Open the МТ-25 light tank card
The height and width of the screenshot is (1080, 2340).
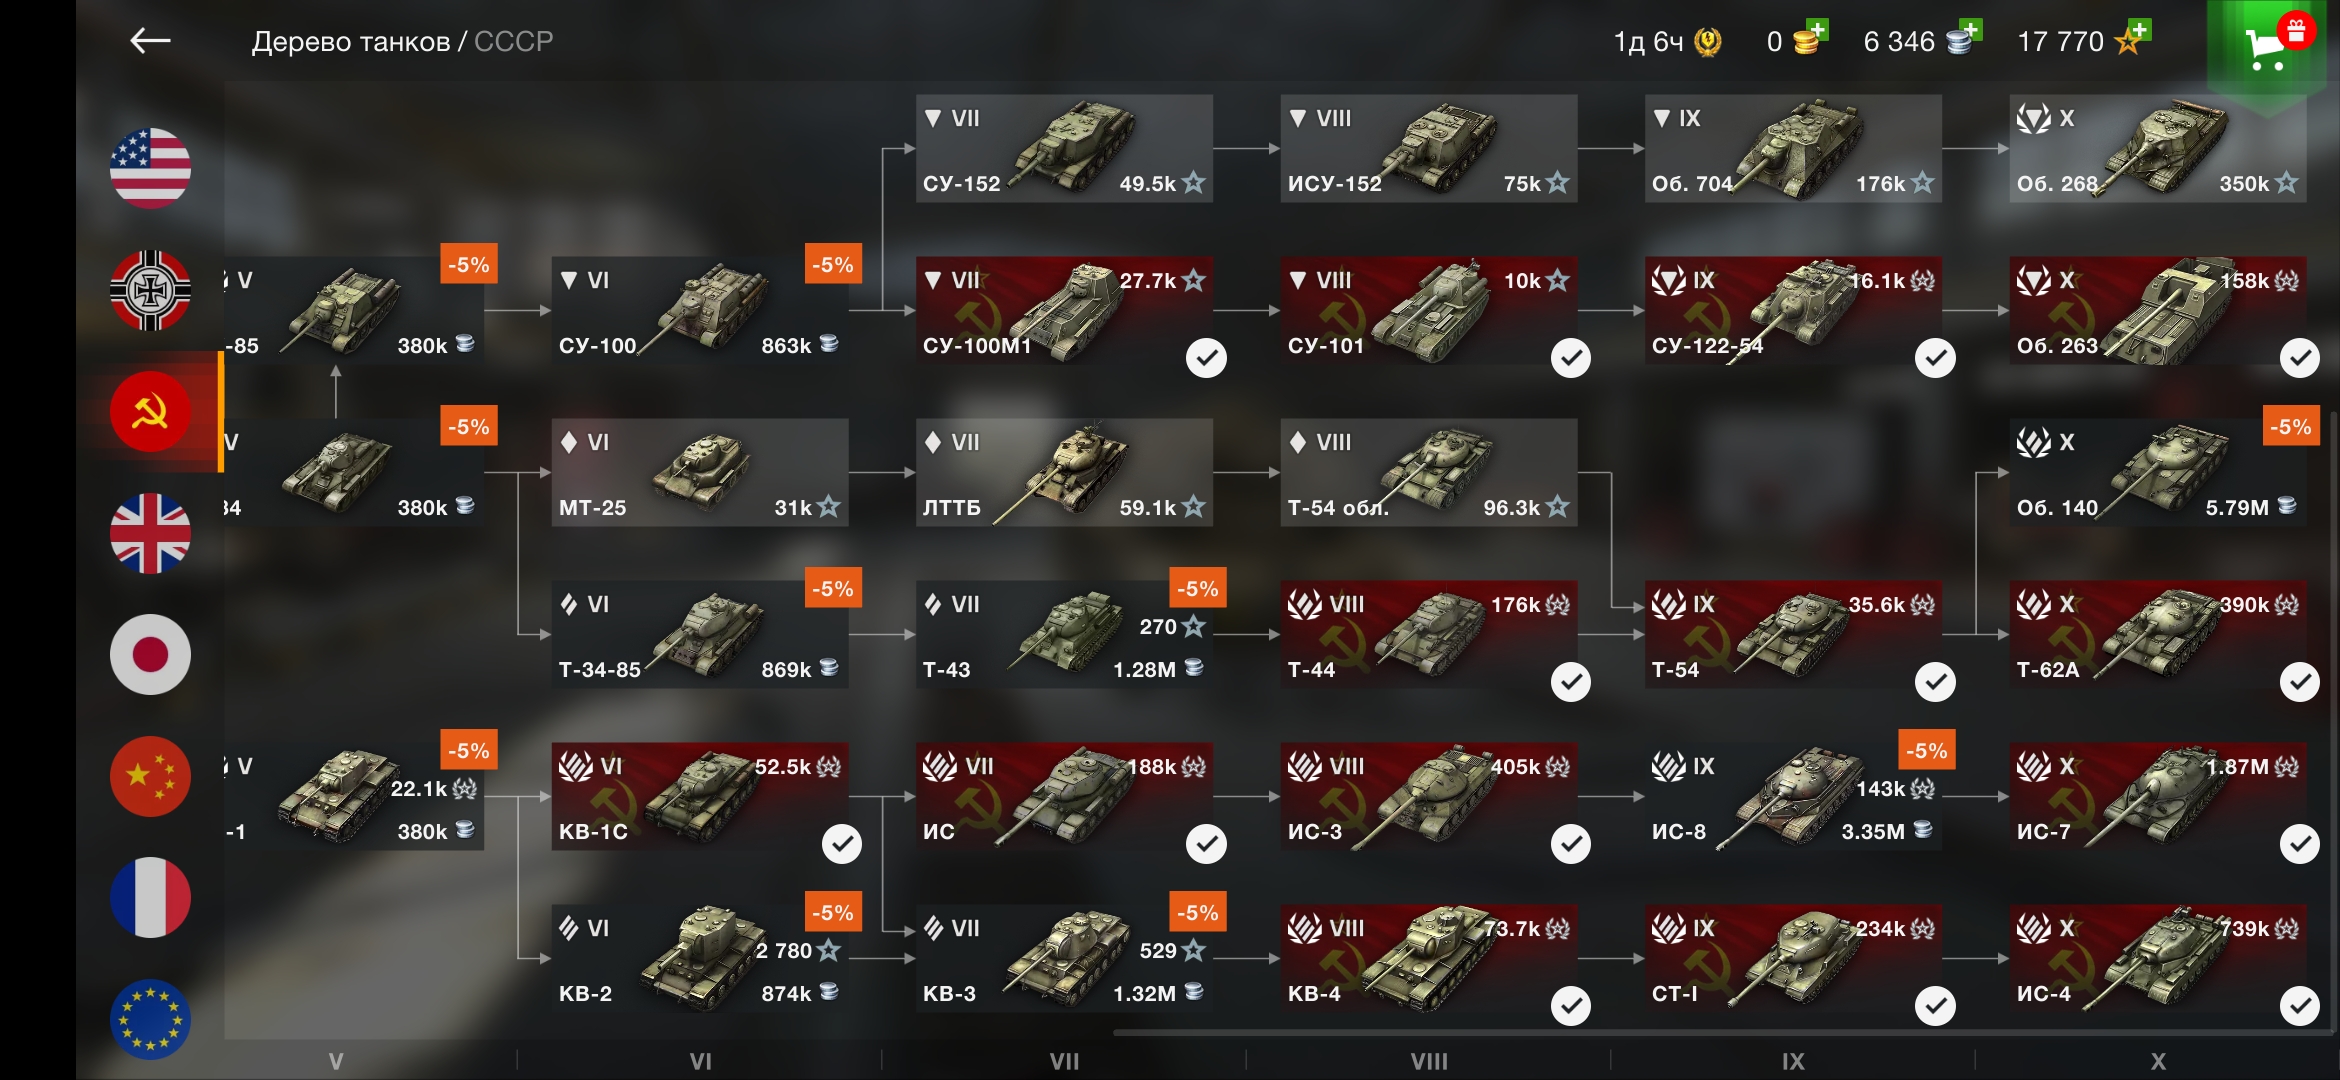pos(700,473)
